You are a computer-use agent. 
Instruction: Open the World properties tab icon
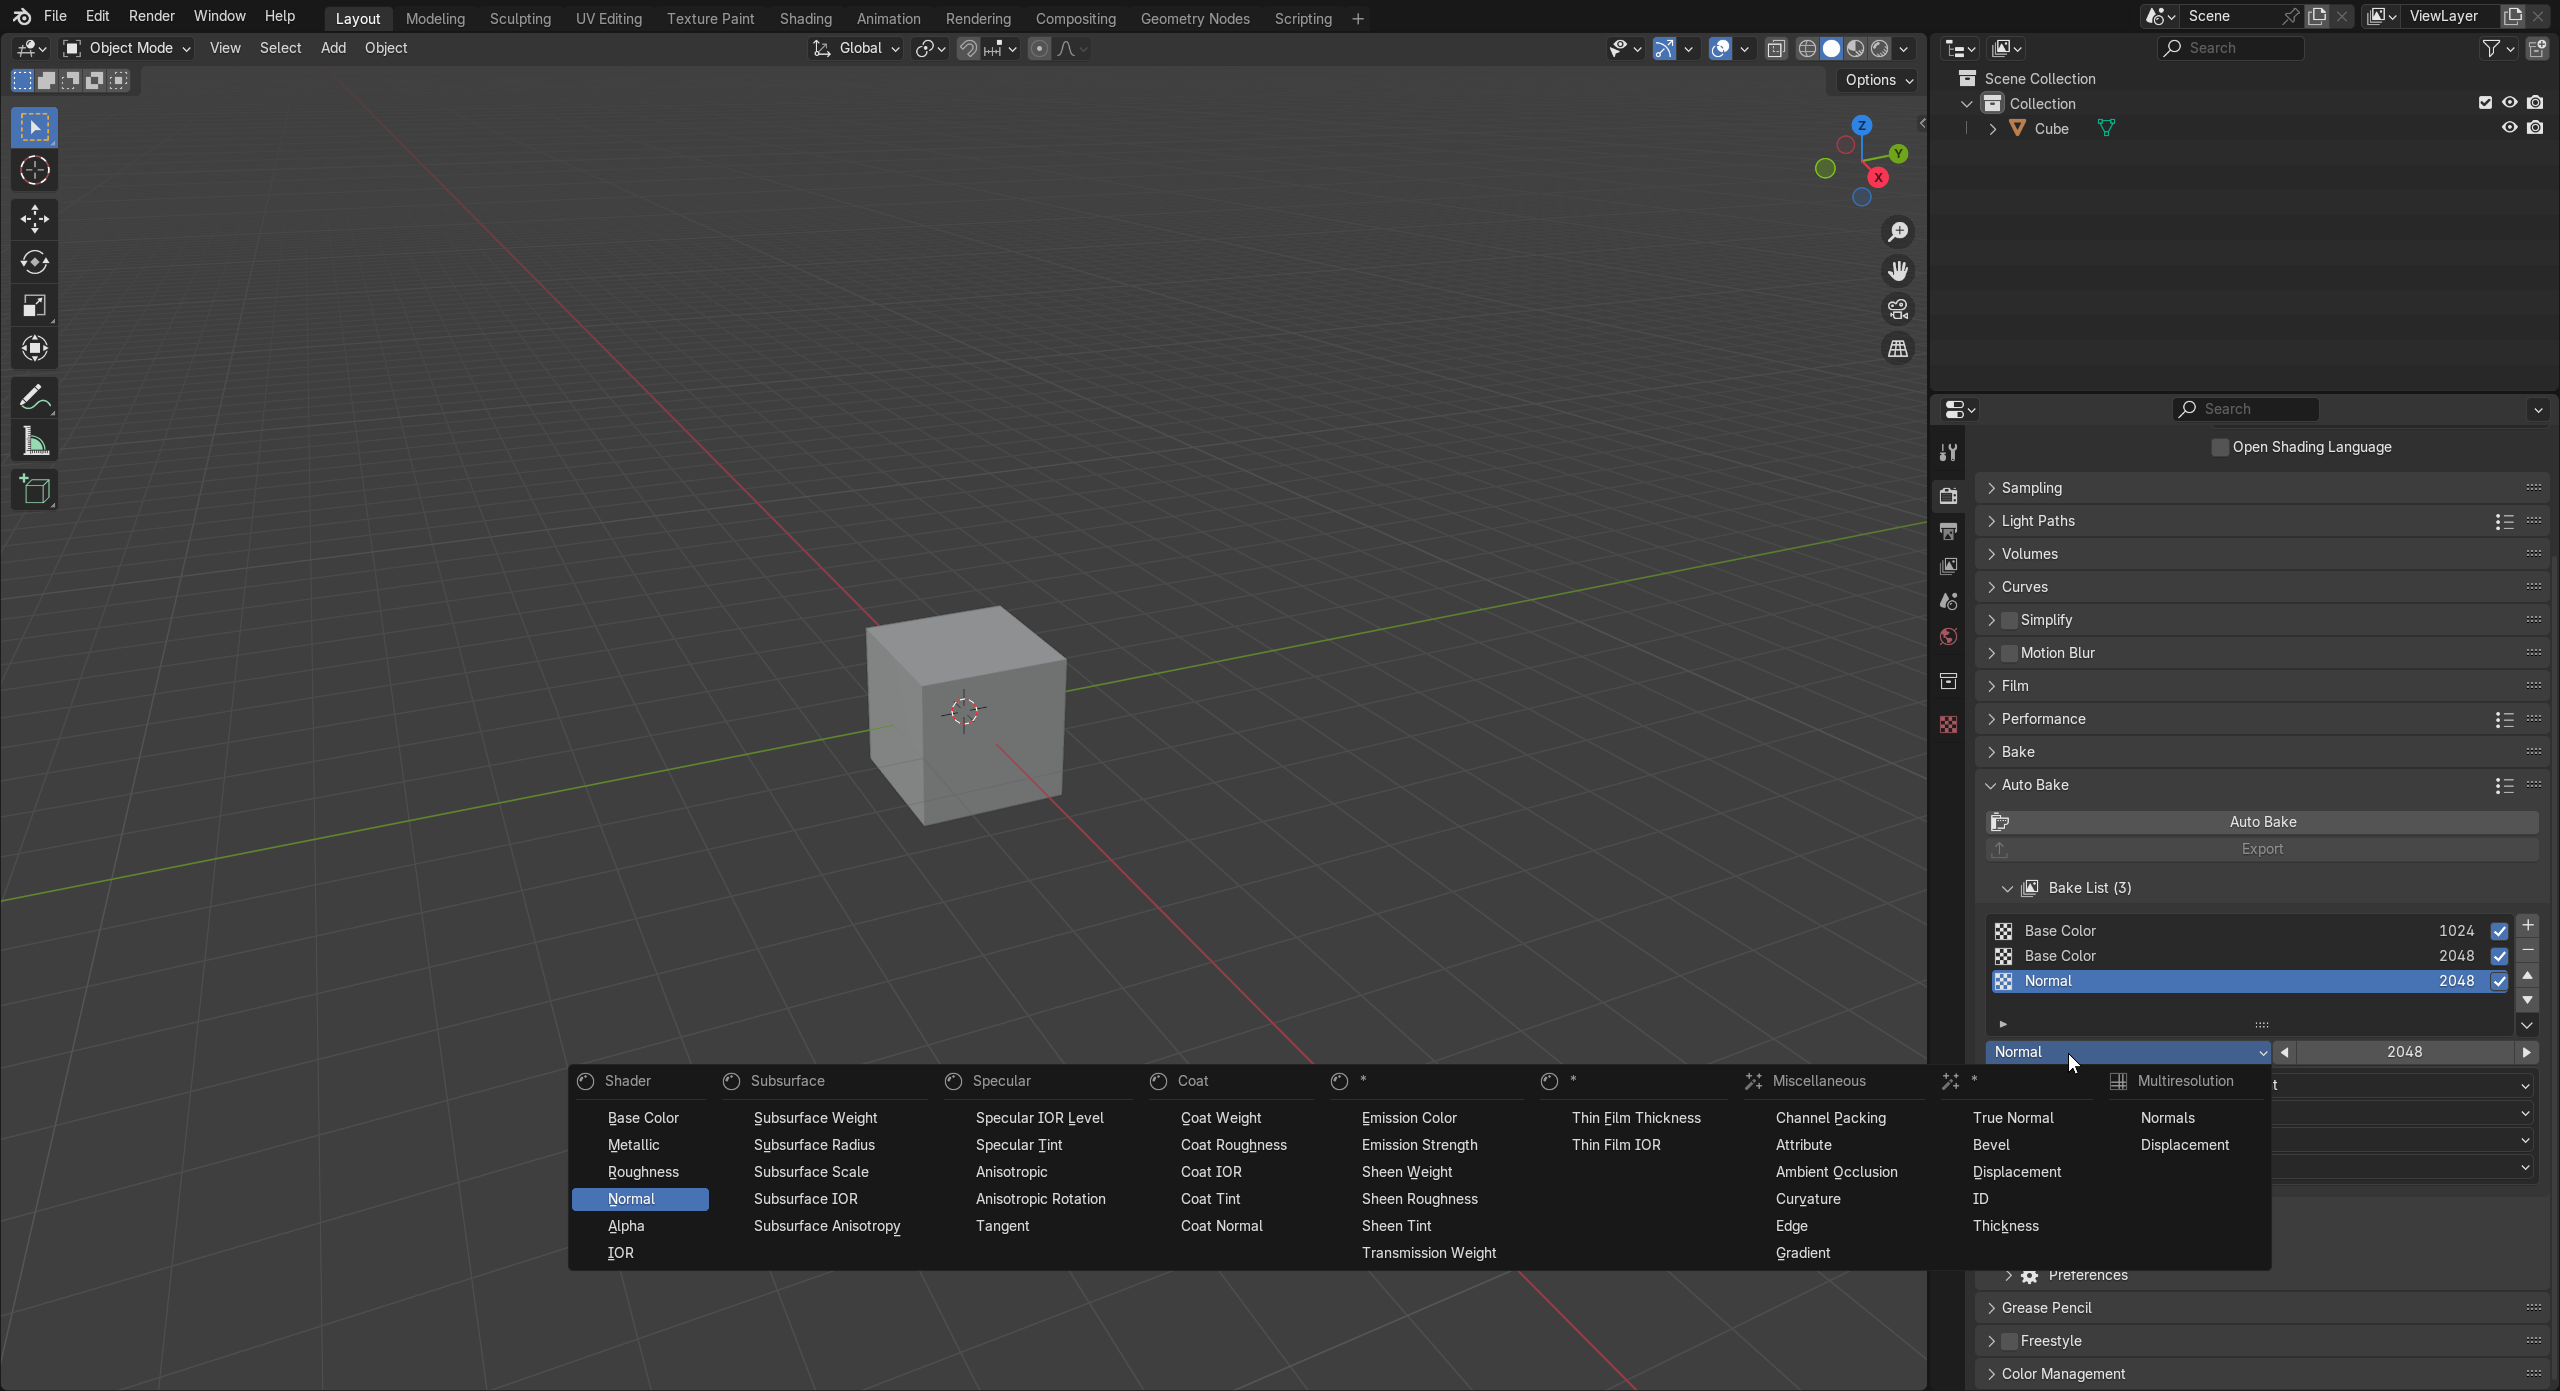pos(1948,637)
